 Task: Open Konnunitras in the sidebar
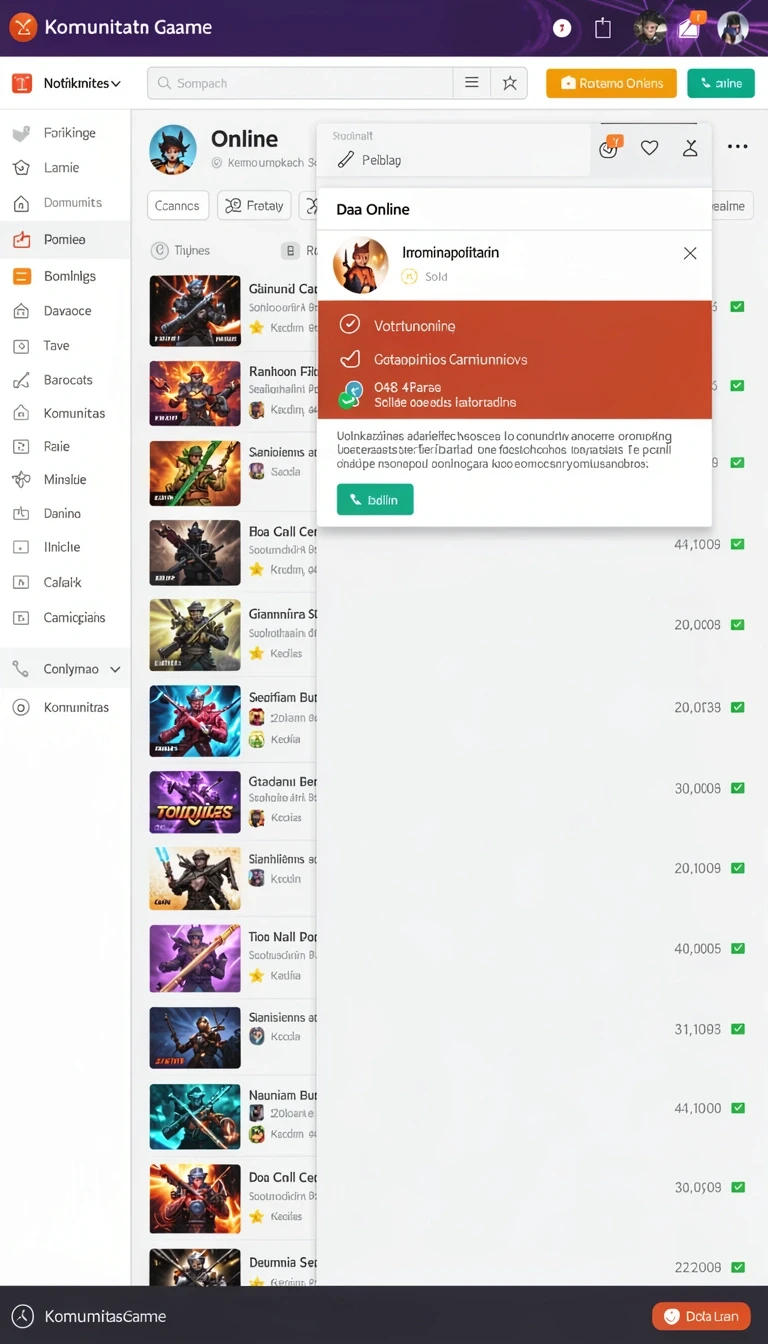coord(65,708)
